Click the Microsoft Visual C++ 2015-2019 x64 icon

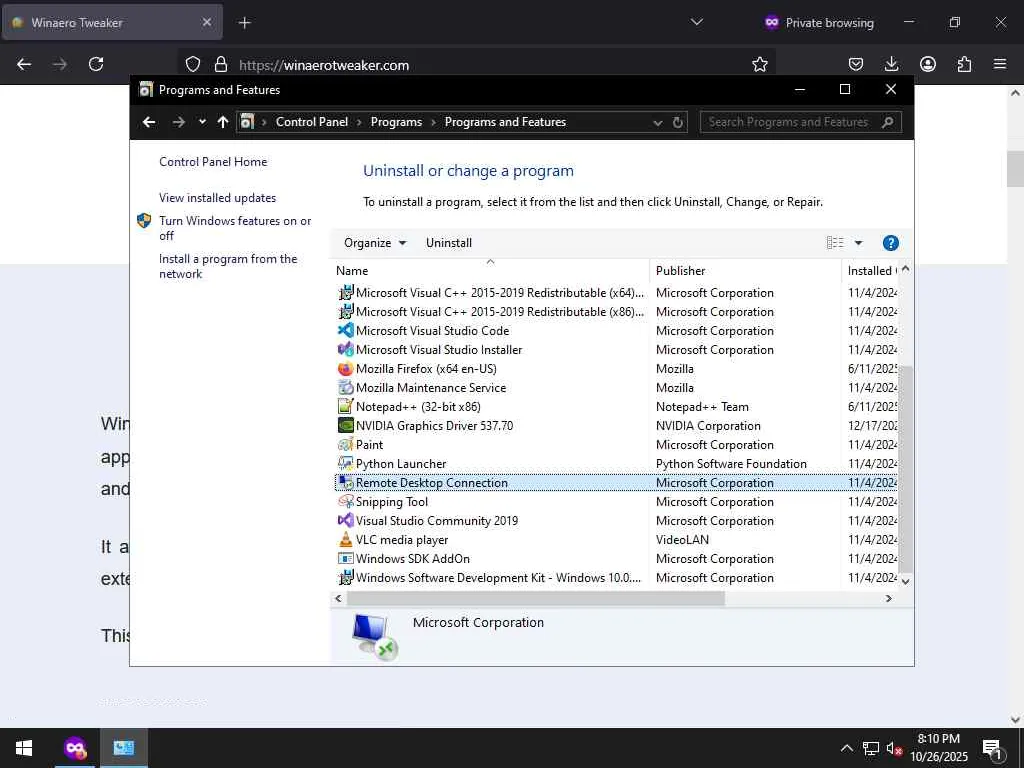click(345, 293)
